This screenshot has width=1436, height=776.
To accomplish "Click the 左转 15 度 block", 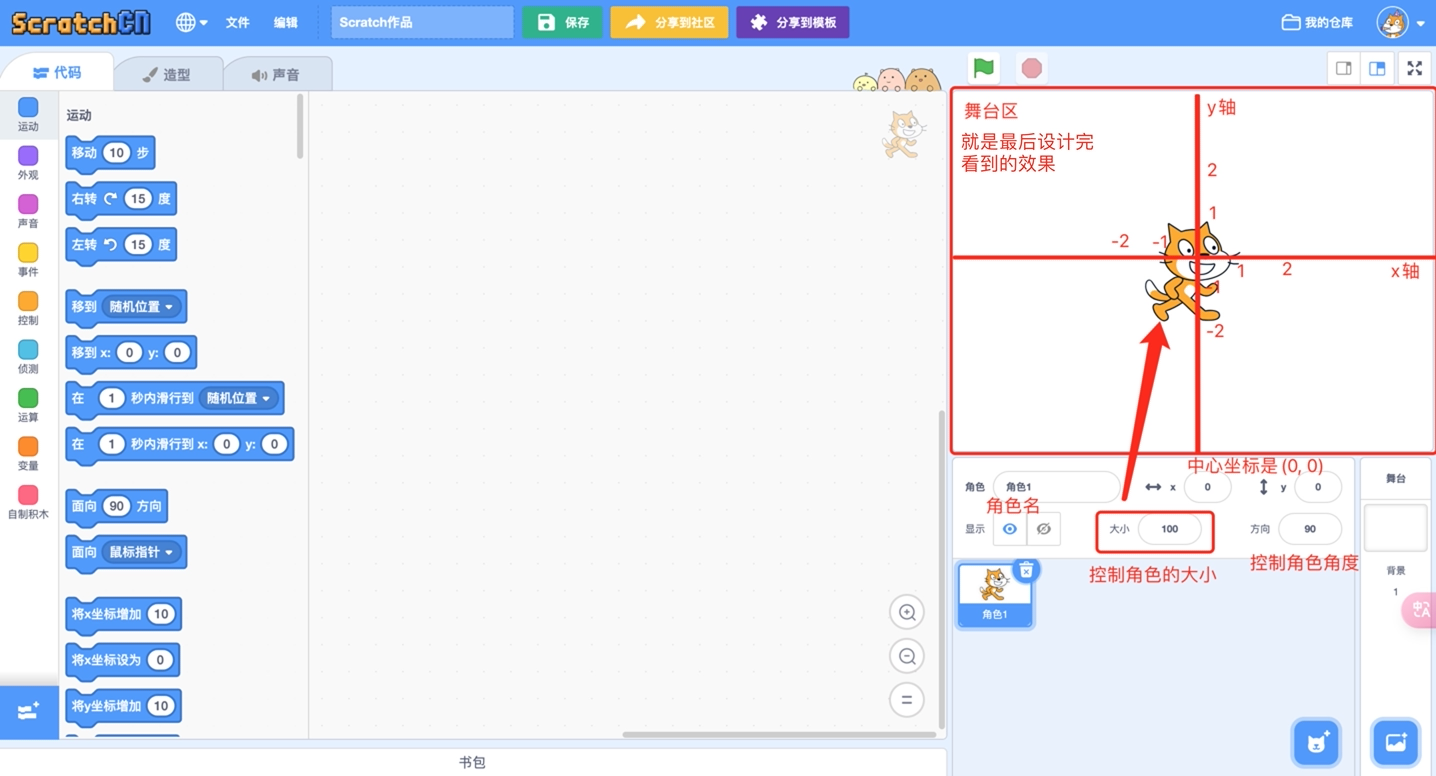I will (x=121, y=245).
